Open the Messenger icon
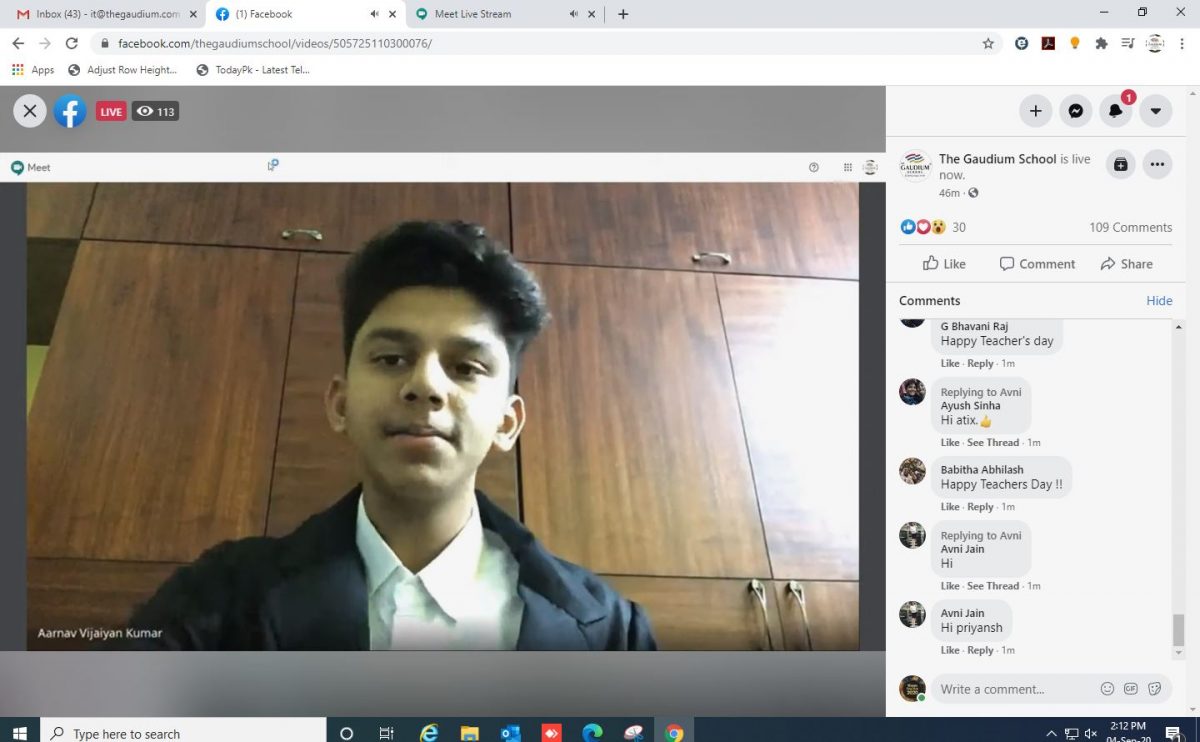The width and height of the screenshot is (1200, 742). tap(1075, 111)
